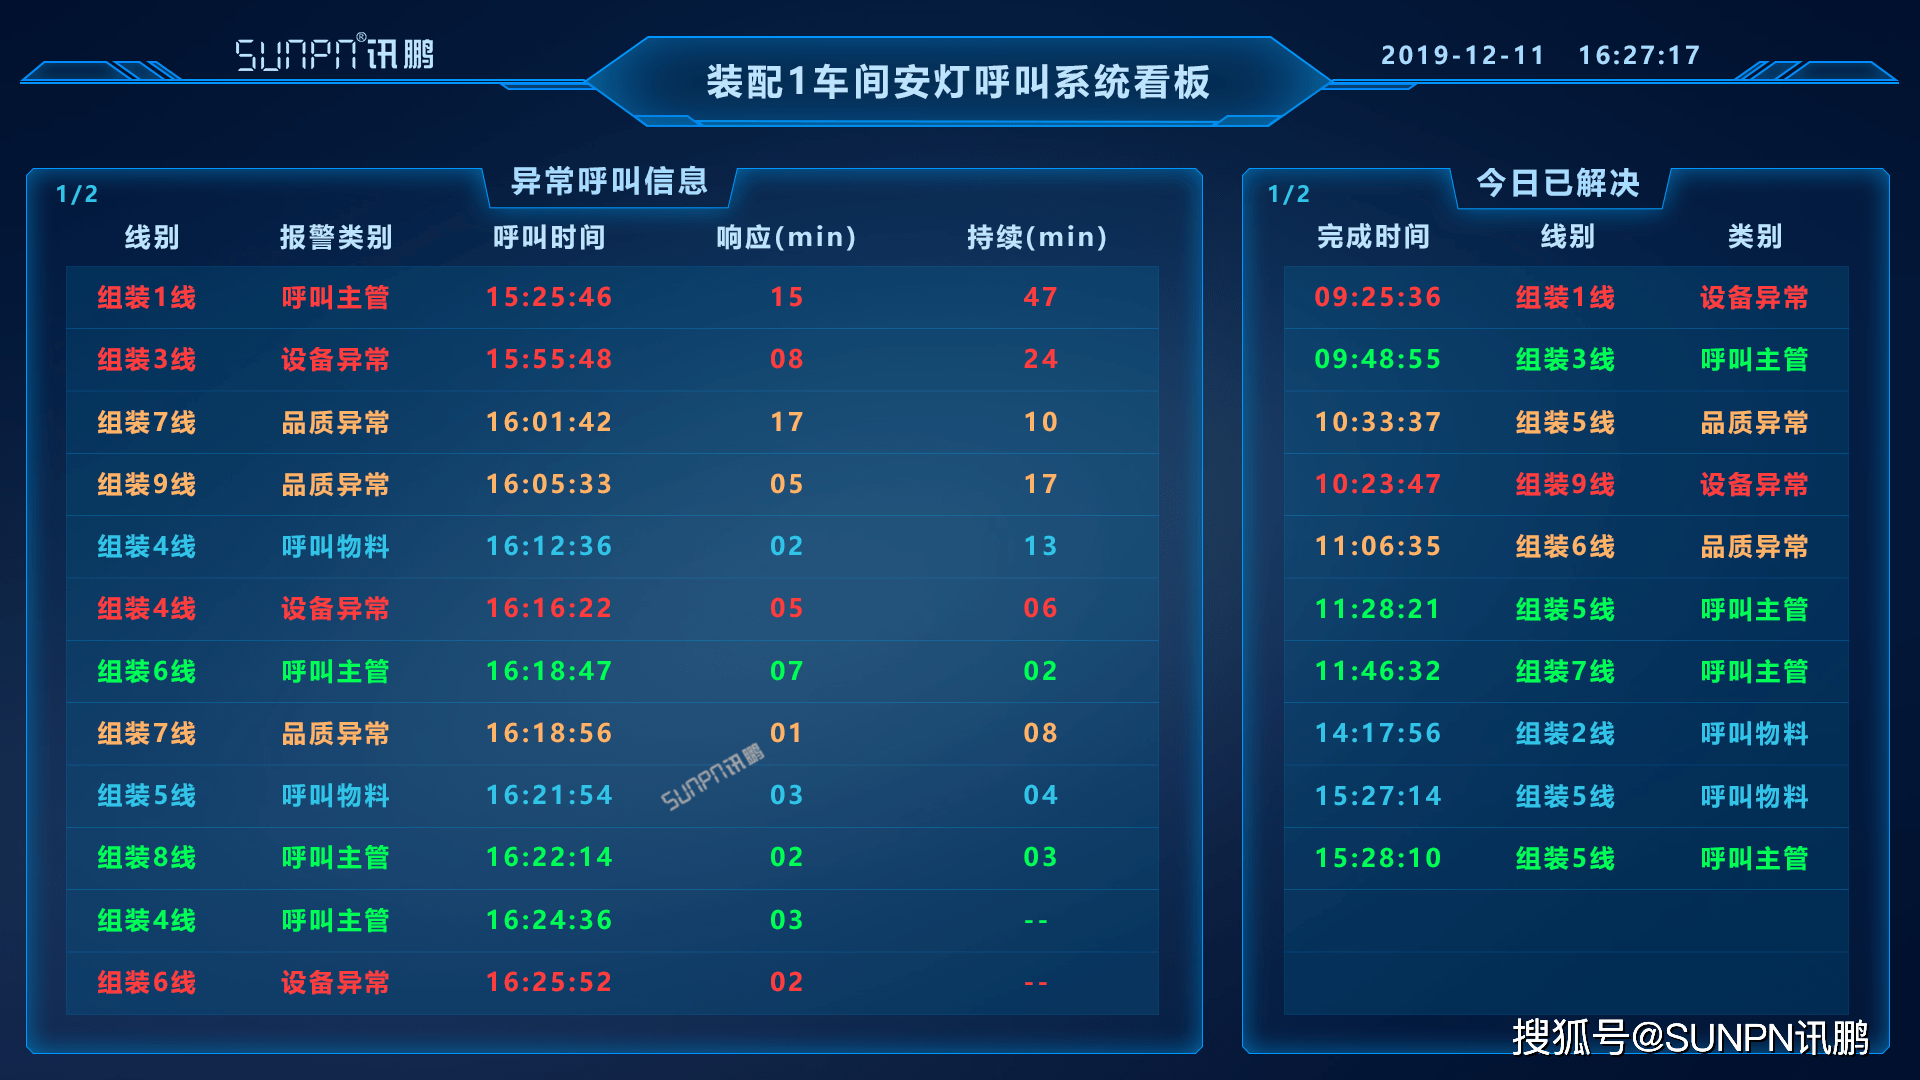Click the call time 16:05:33
Image resolution: width=1920 pixels, height=1080 pixels.
click(x=549, y=484)
